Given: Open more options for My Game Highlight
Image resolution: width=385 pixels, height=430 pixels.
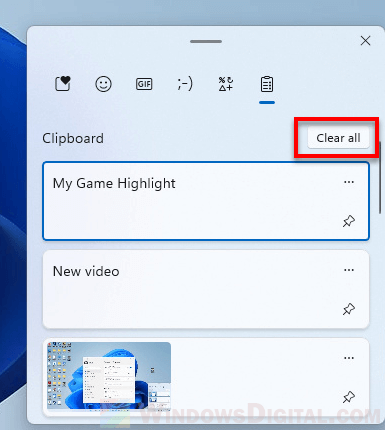Looking at the screenshot, I should click(349, 182).
